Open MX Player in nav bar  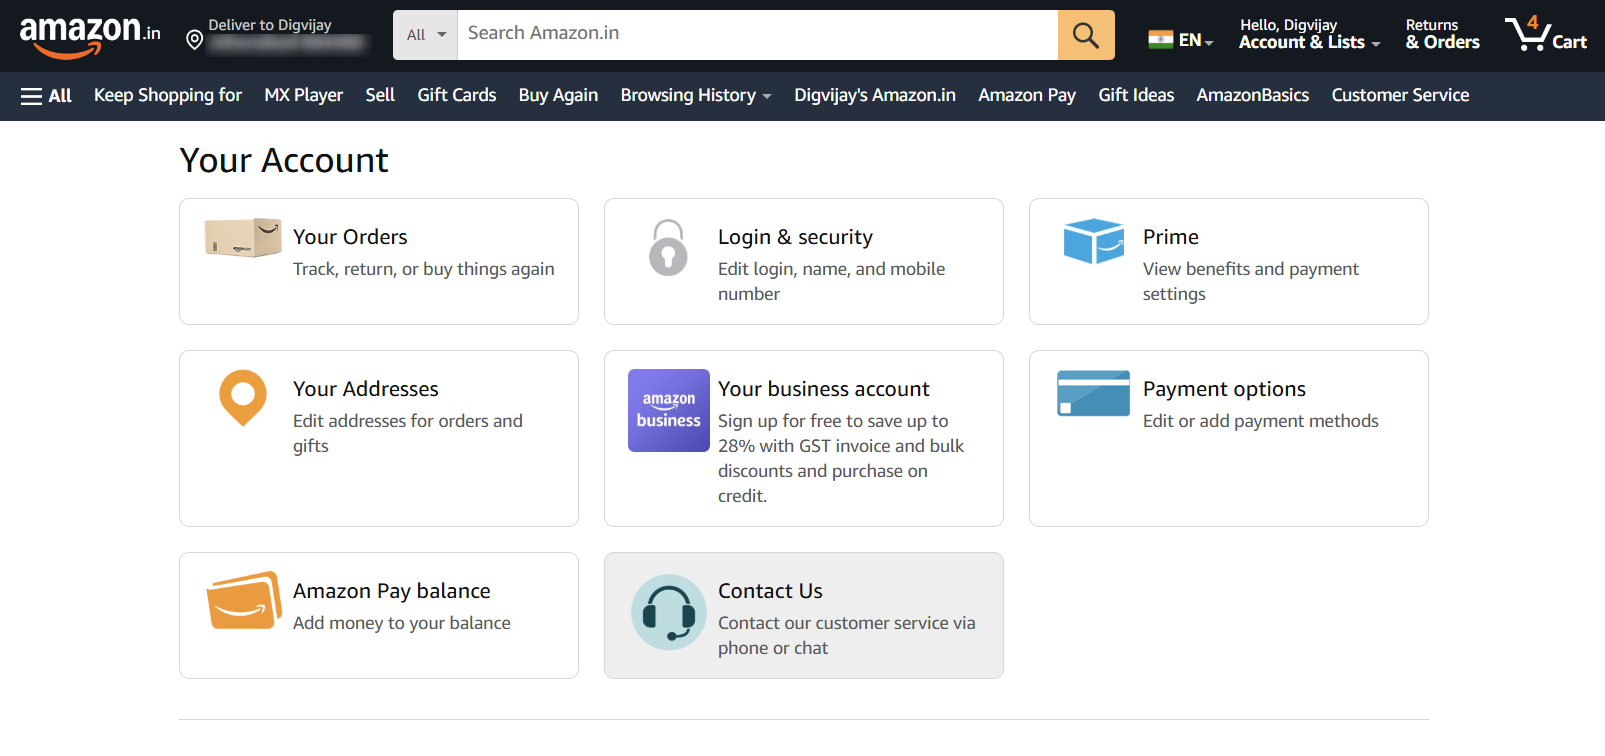point(304,96)
